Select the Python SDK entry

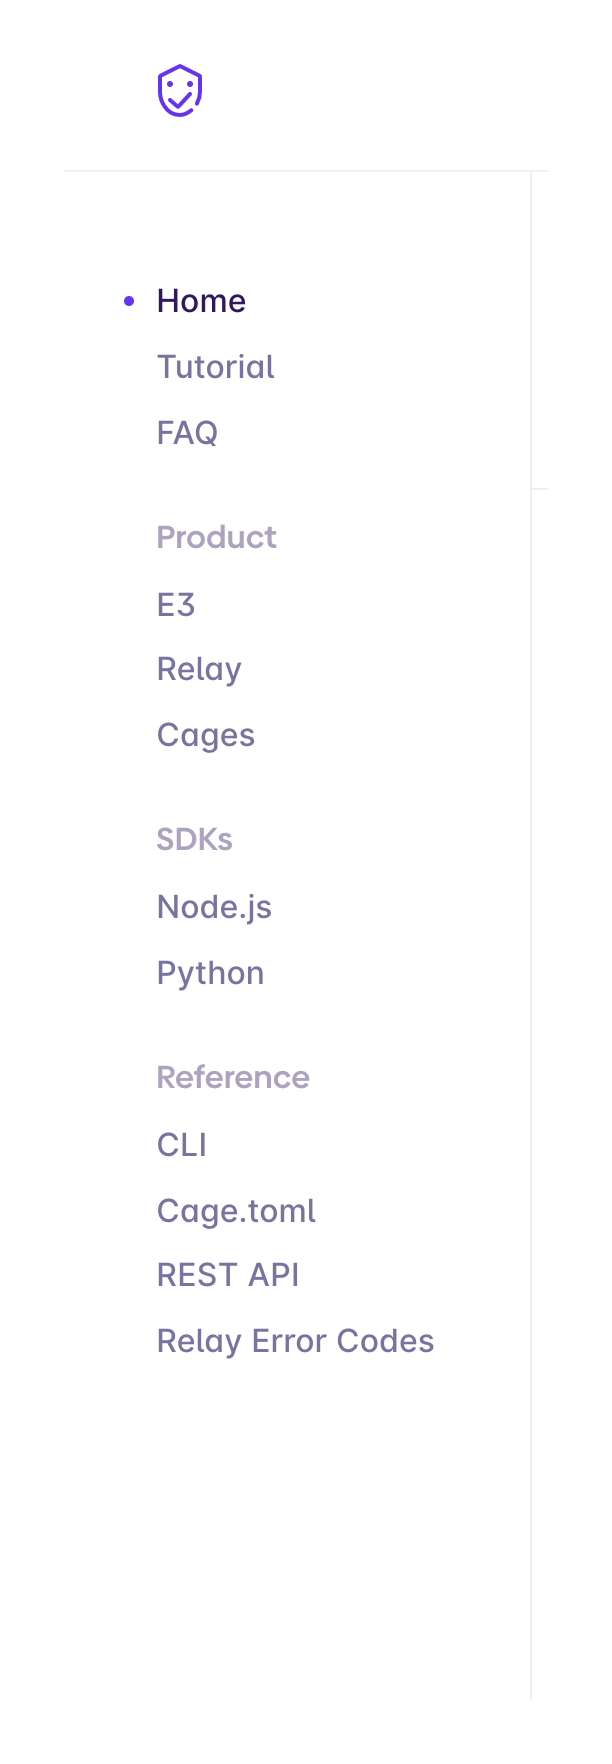[x=210, y=972]
